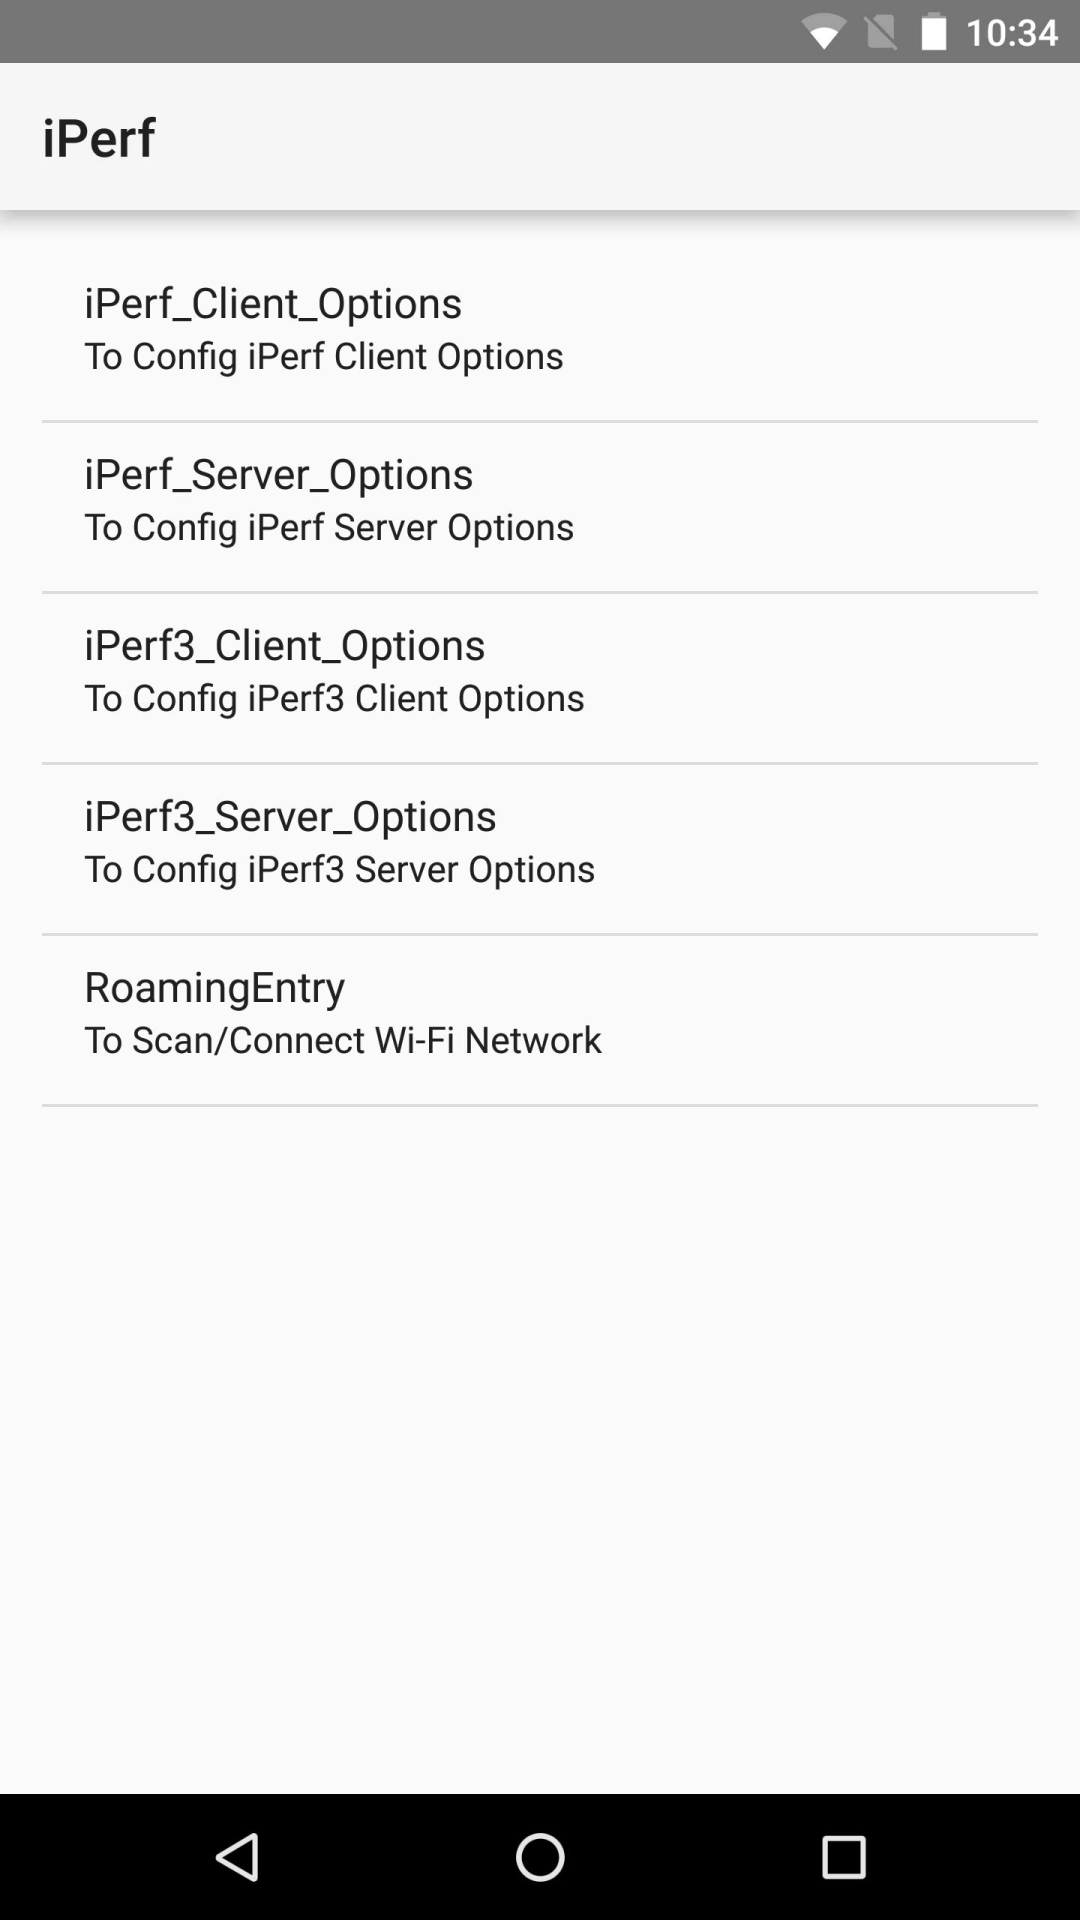Tap the Wi-Fi signal status icon
This screenshot has height=1920, width=1080.
823,33
